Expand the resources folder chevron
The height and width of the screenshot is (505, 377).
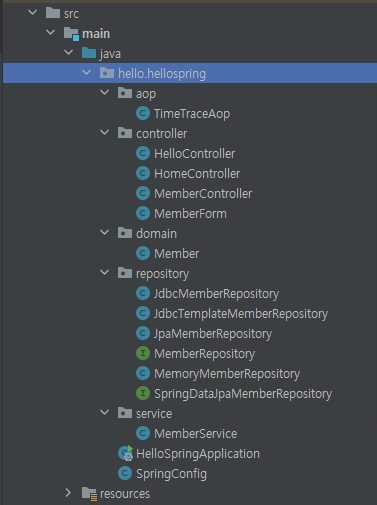[68, 493]
